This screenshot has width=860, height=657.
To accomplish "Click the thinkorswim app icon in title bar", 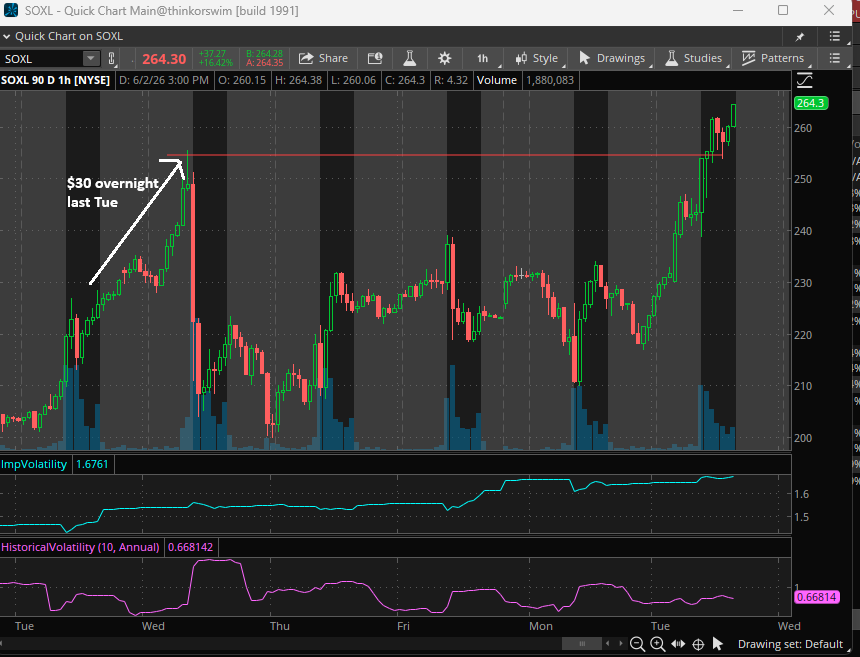I will coord(10,10).
